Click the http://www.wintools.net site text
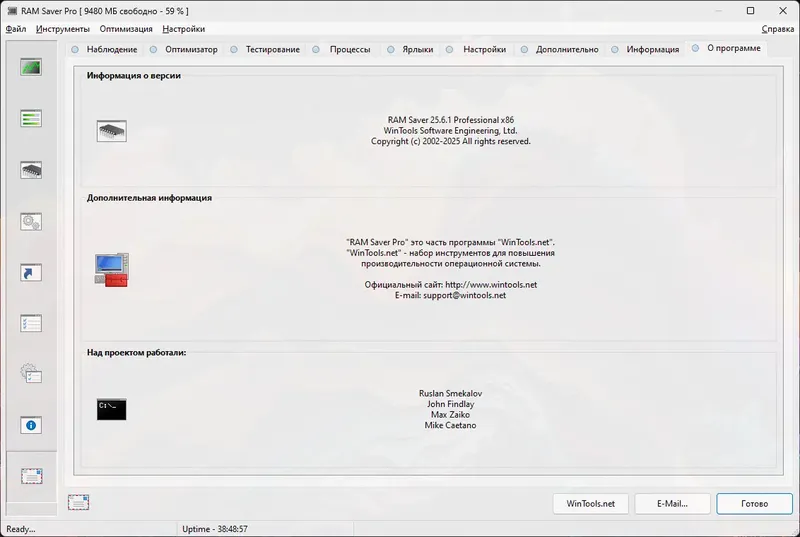 491,285
